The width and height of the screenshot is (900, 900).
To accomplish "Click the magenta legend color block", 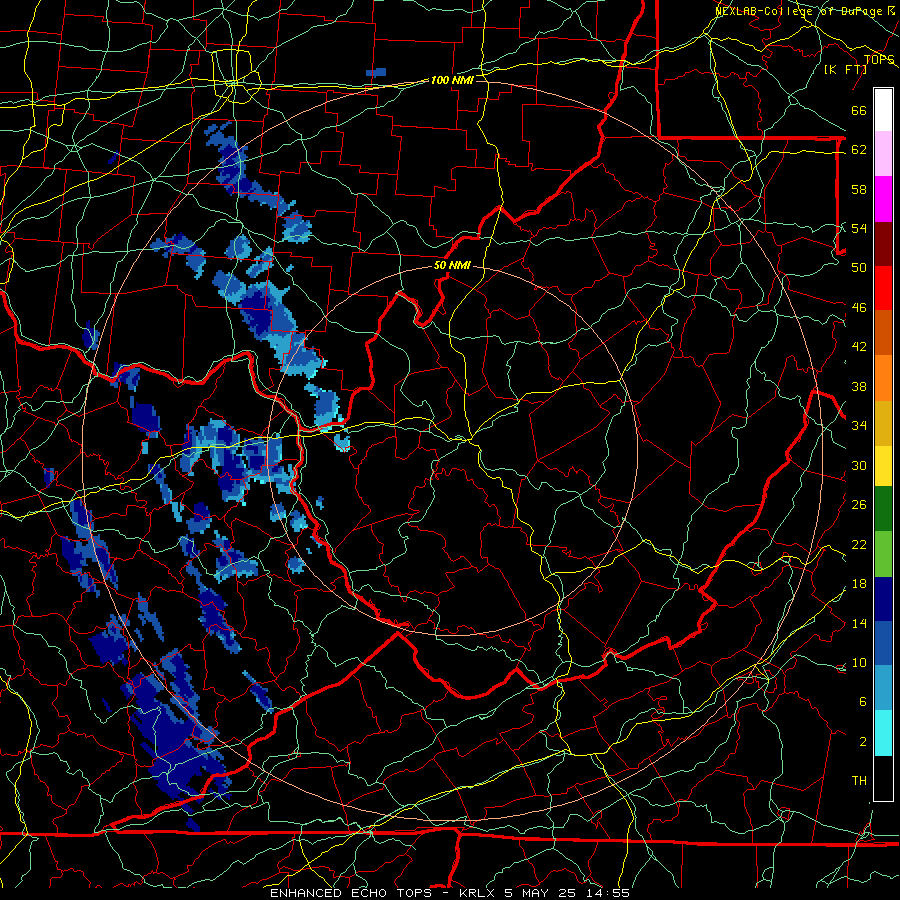I will click(883, 199).
